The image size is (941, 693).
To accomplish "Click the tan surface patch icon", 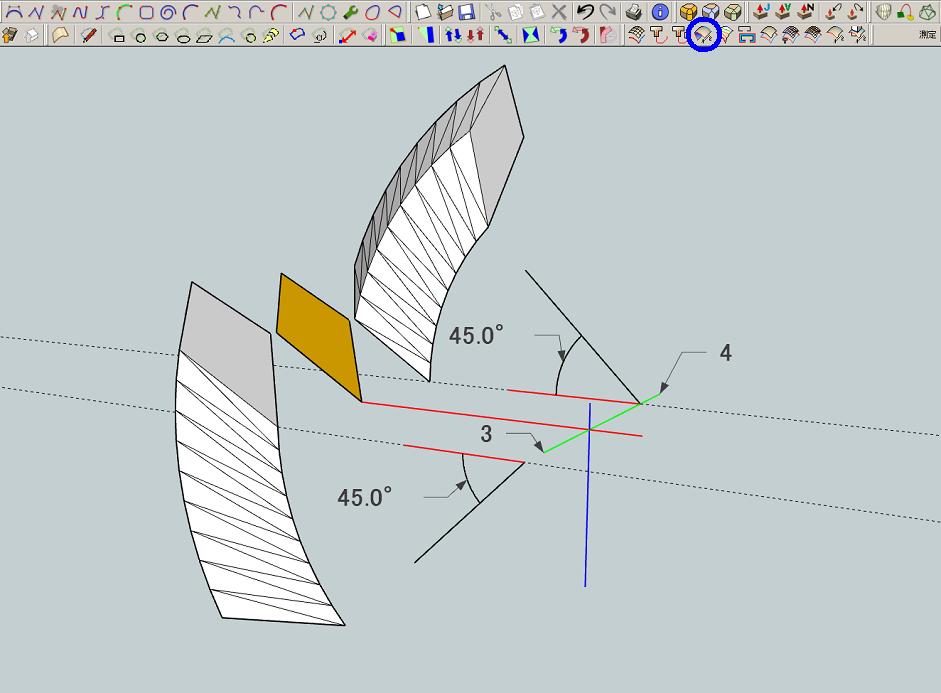I will point(59,35).
